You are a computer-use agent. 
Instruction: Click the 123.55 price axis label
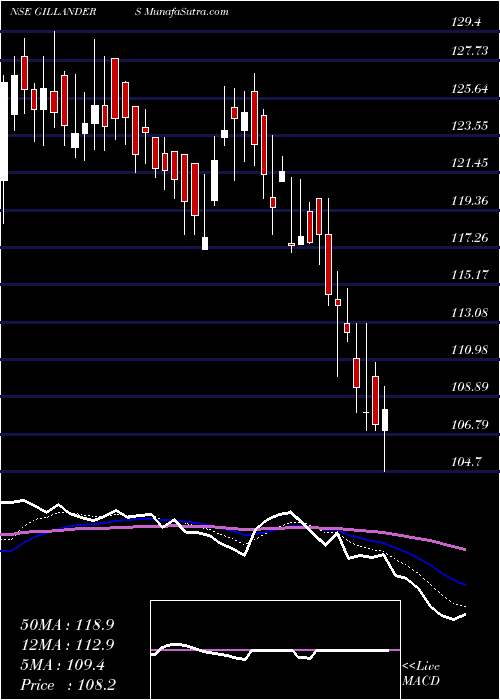470,126
